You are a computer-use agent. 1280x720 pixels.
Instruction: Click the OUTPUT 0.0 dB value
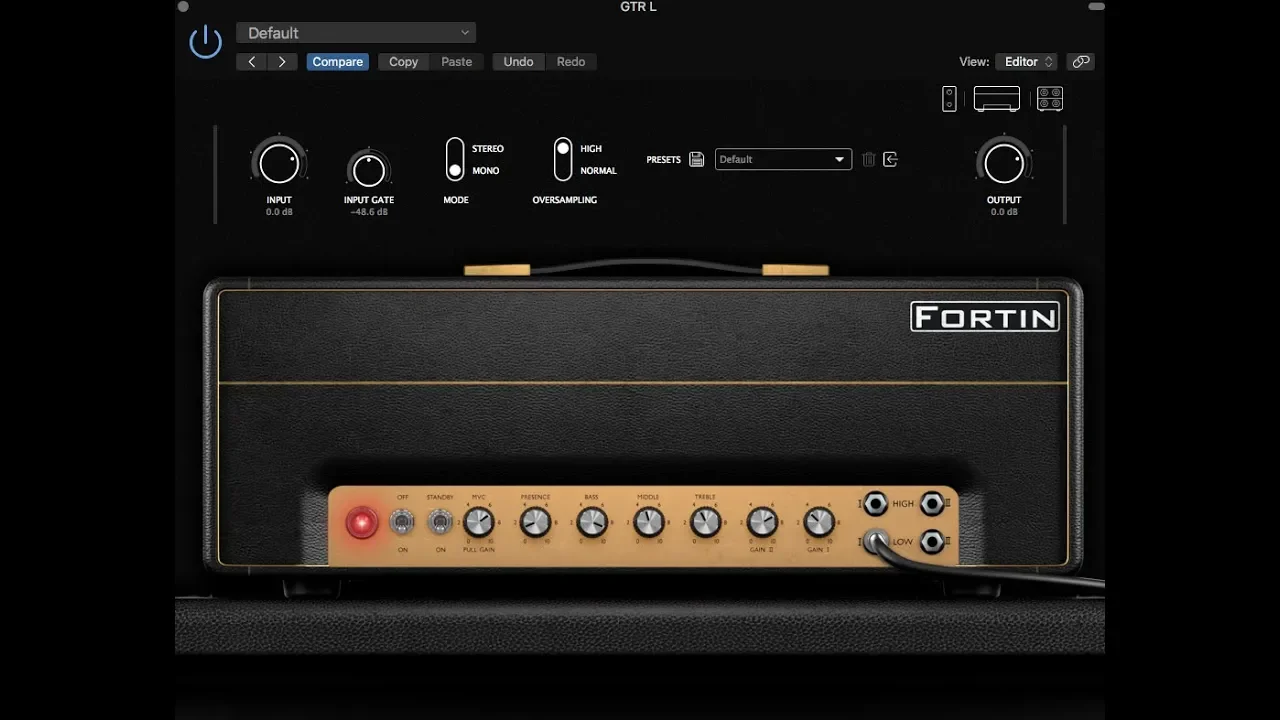pos(1004,212)
